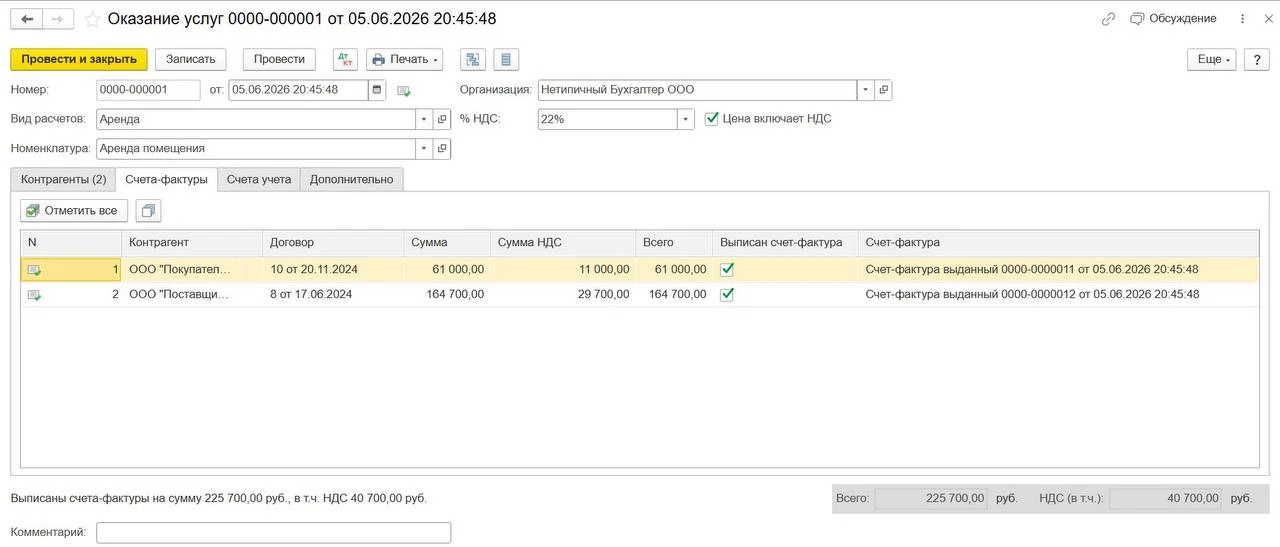Open the Номенклатура record card
1280x547 pixels.
(x=442, y=148)
